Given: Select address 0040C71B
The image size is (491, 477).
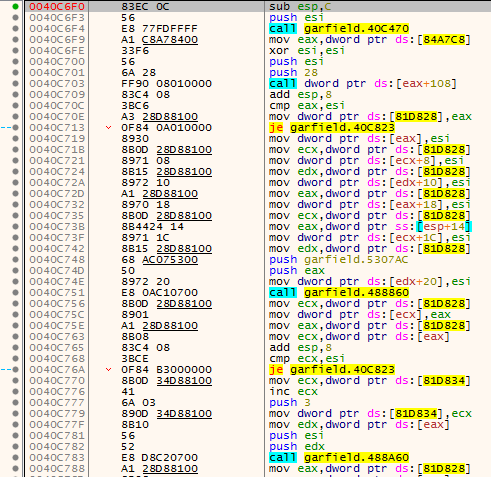Looking at the screenshot, I should point(57,150).
